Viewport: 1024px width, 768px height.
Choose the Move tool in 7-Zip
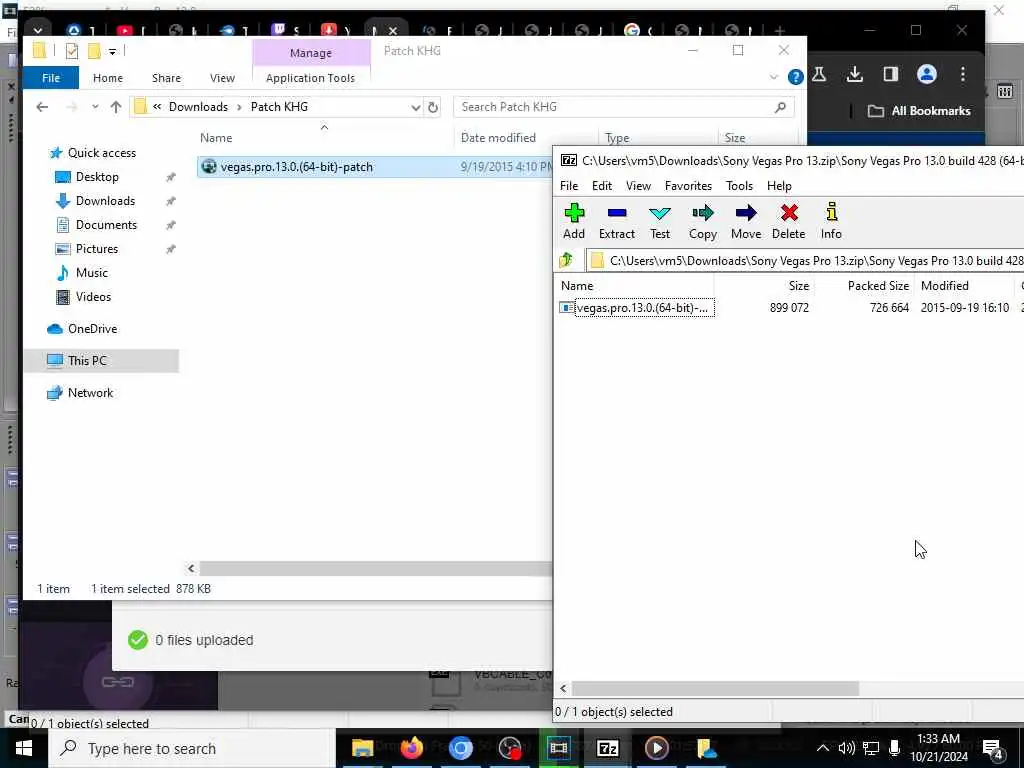(746, 221)
